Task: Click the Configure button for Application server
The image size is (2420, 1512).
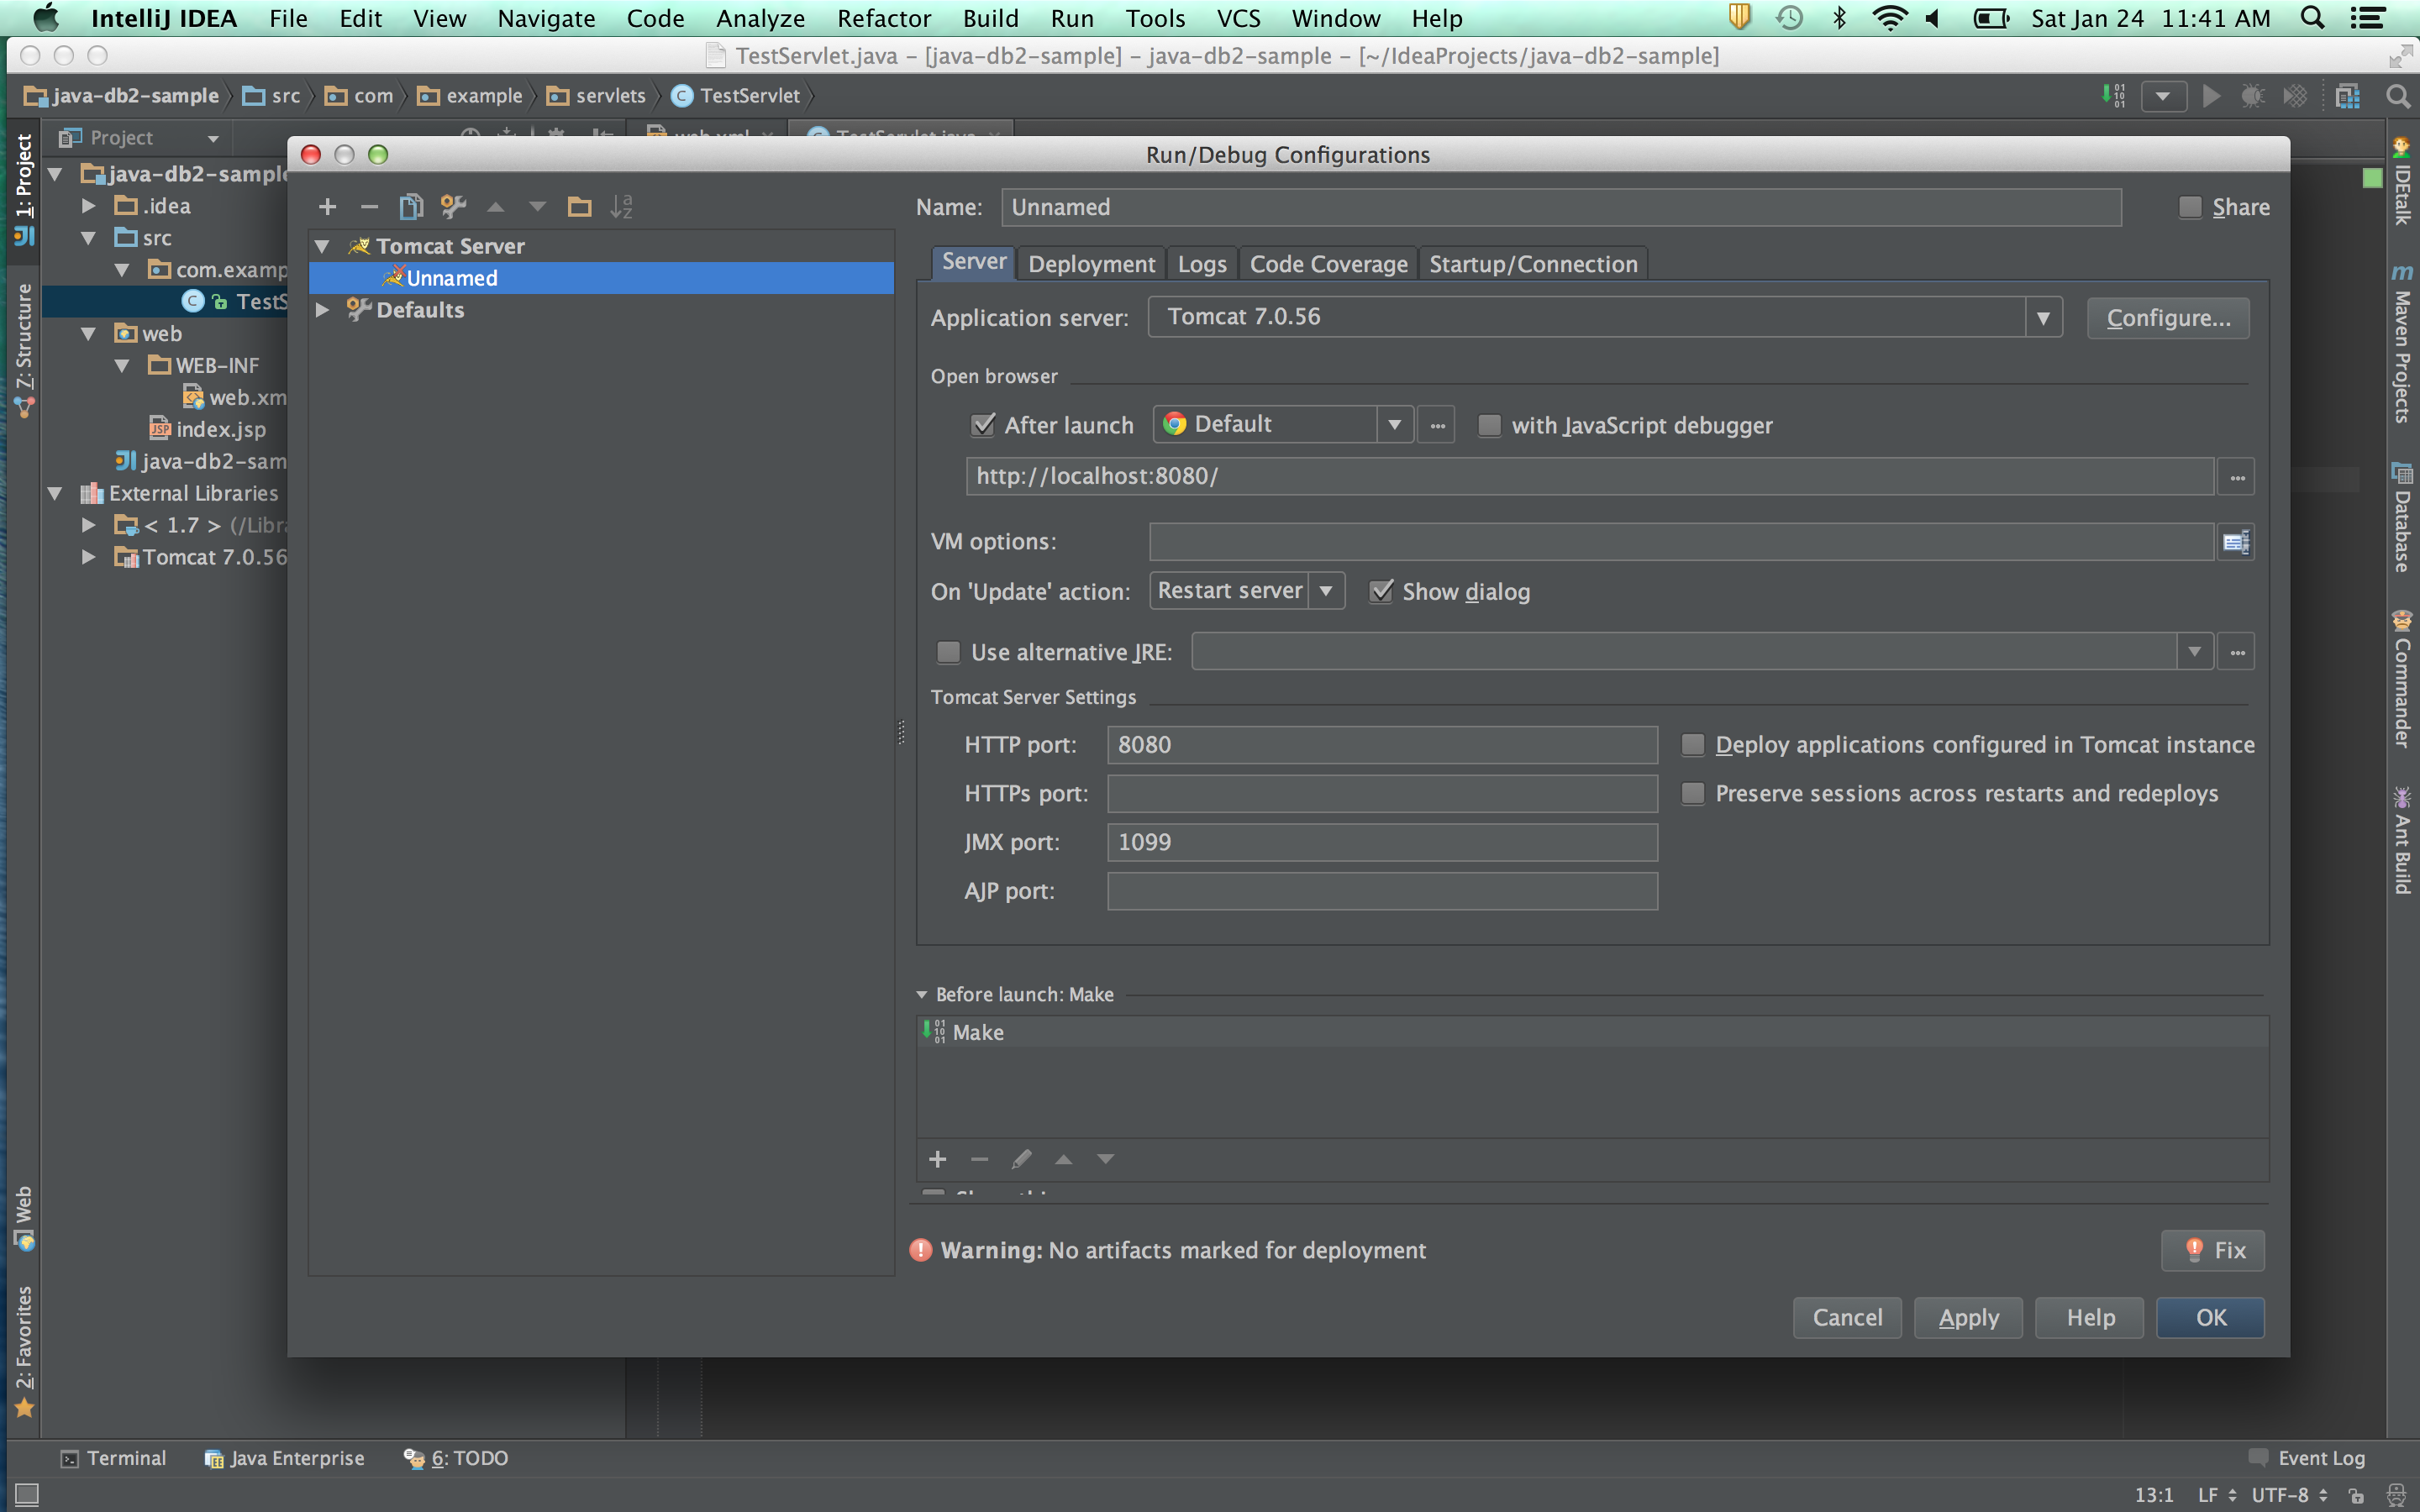Action: pos(2165,317)
